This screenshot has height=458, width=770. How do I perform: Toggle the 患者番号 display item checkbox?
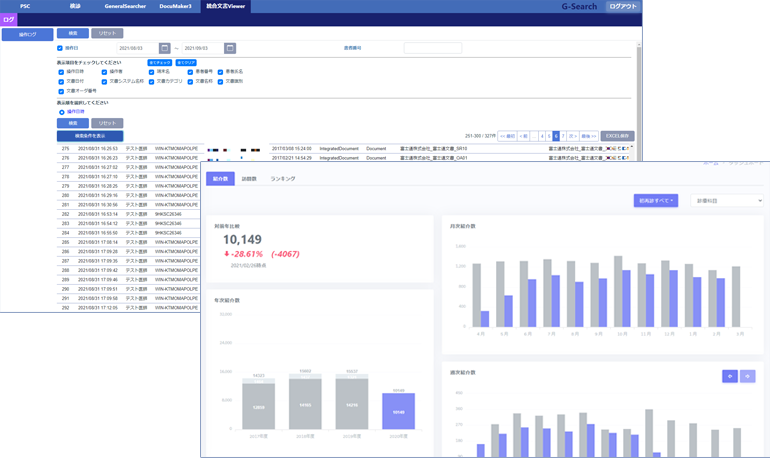click(x=190, y=72)
